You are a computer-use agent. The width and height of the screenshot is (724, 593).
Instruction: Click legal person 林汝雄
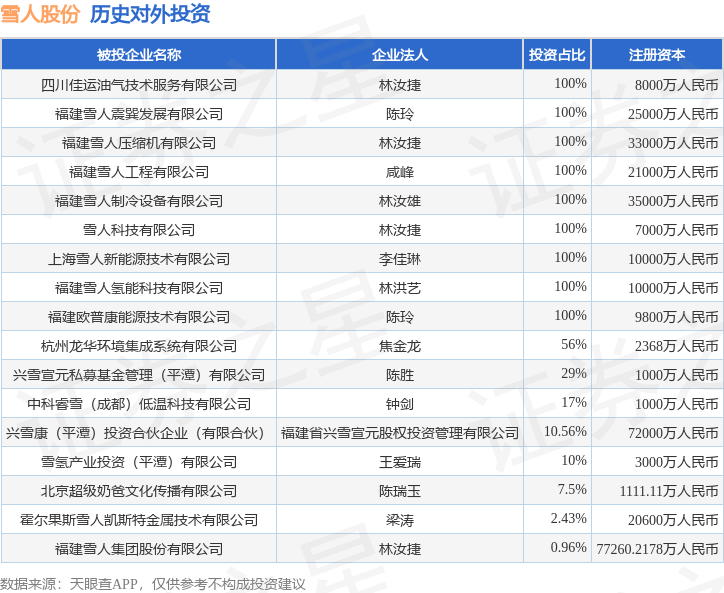pyautogui.click(x=400, y=201)
